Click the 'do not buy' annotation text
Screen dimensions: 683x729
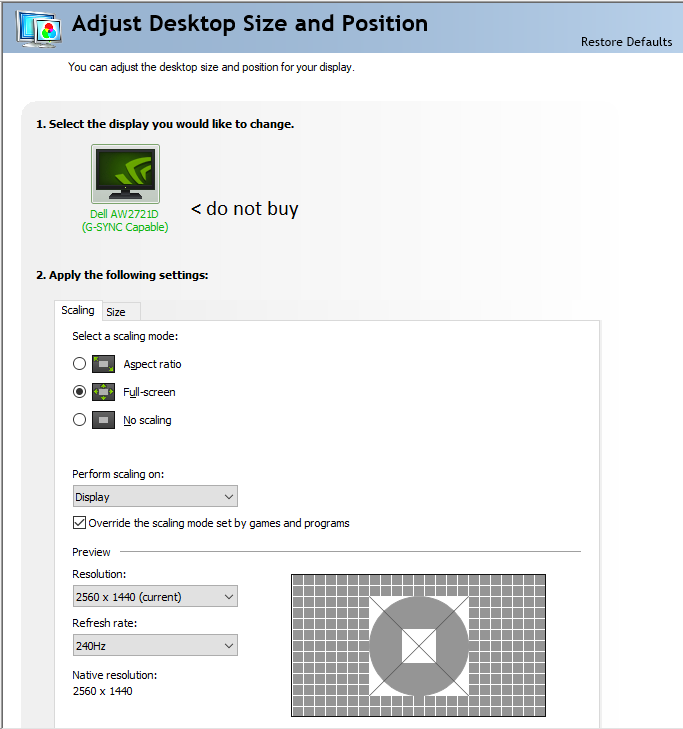click(245, 209)
